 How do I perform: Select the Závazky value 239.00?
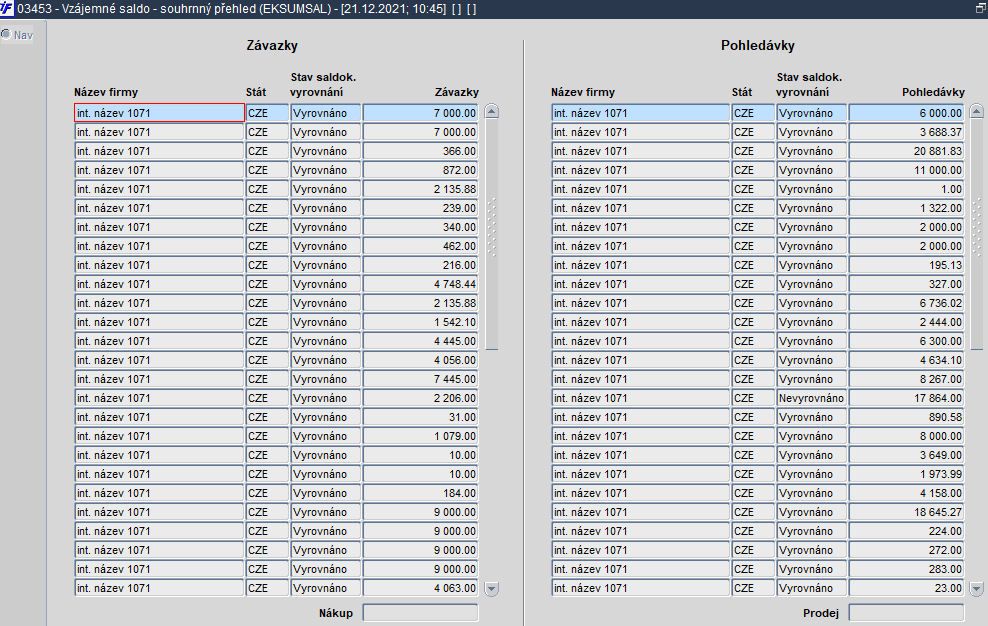[x=420, y=208]
